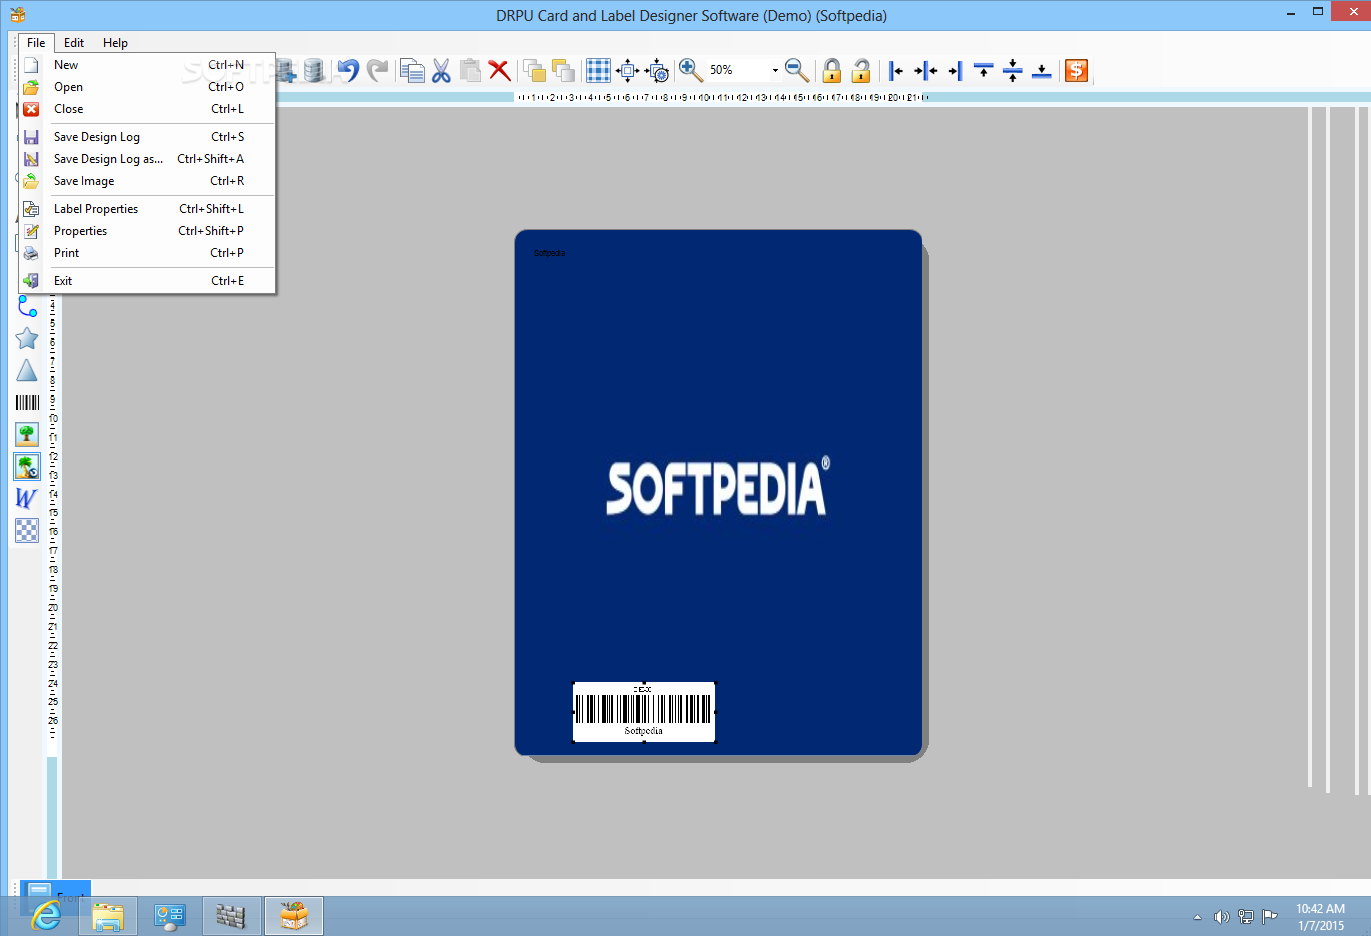
Task: Click the Bring to Front icon
Action: (535, 70)
